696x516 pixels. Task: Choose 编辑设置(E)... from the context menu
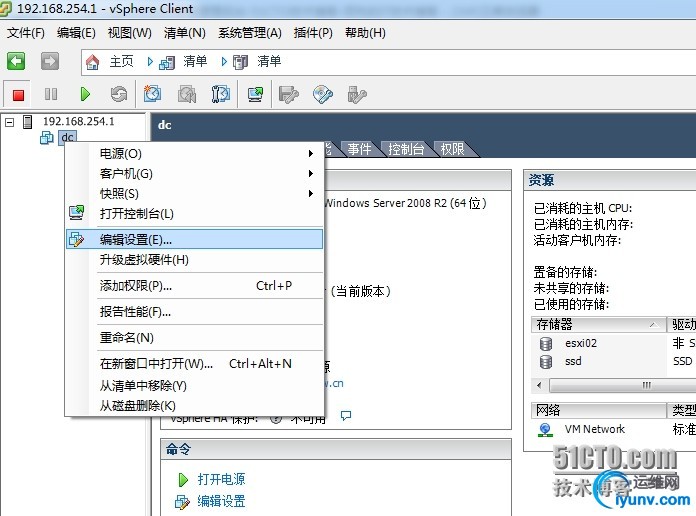point(194,239)
